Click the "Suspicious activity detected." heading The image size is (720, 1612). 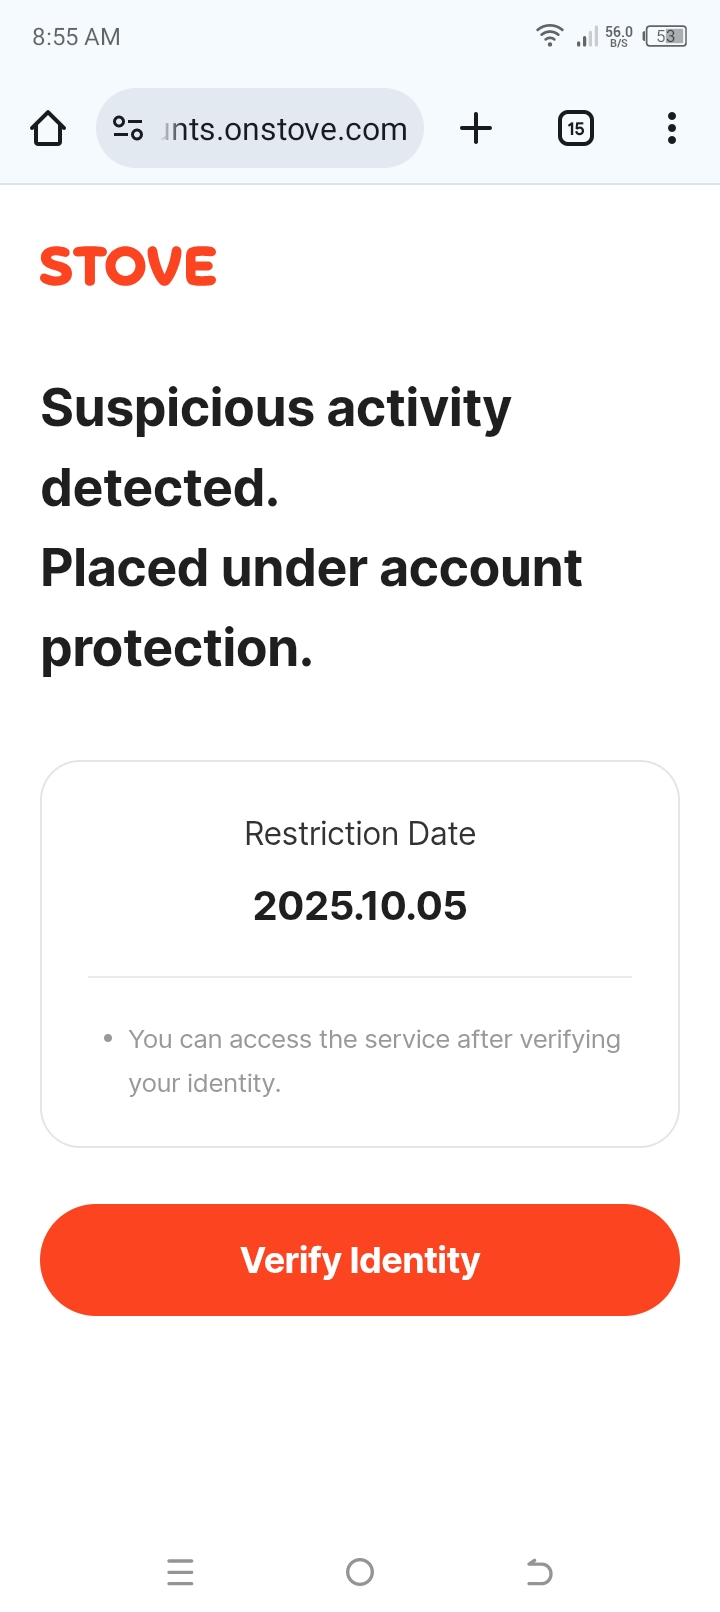point(276,448)
